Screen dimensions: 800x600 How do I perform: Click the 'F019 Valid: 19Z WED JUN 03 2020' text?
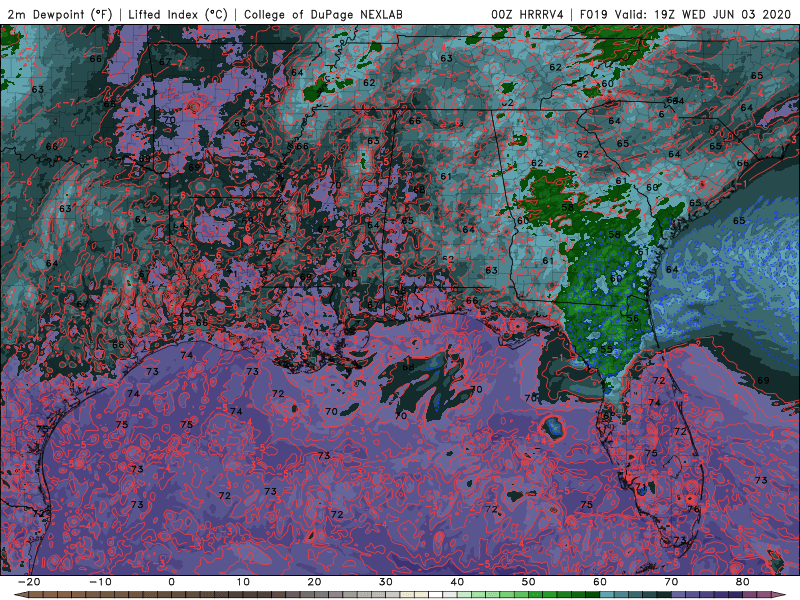point(685,15)
